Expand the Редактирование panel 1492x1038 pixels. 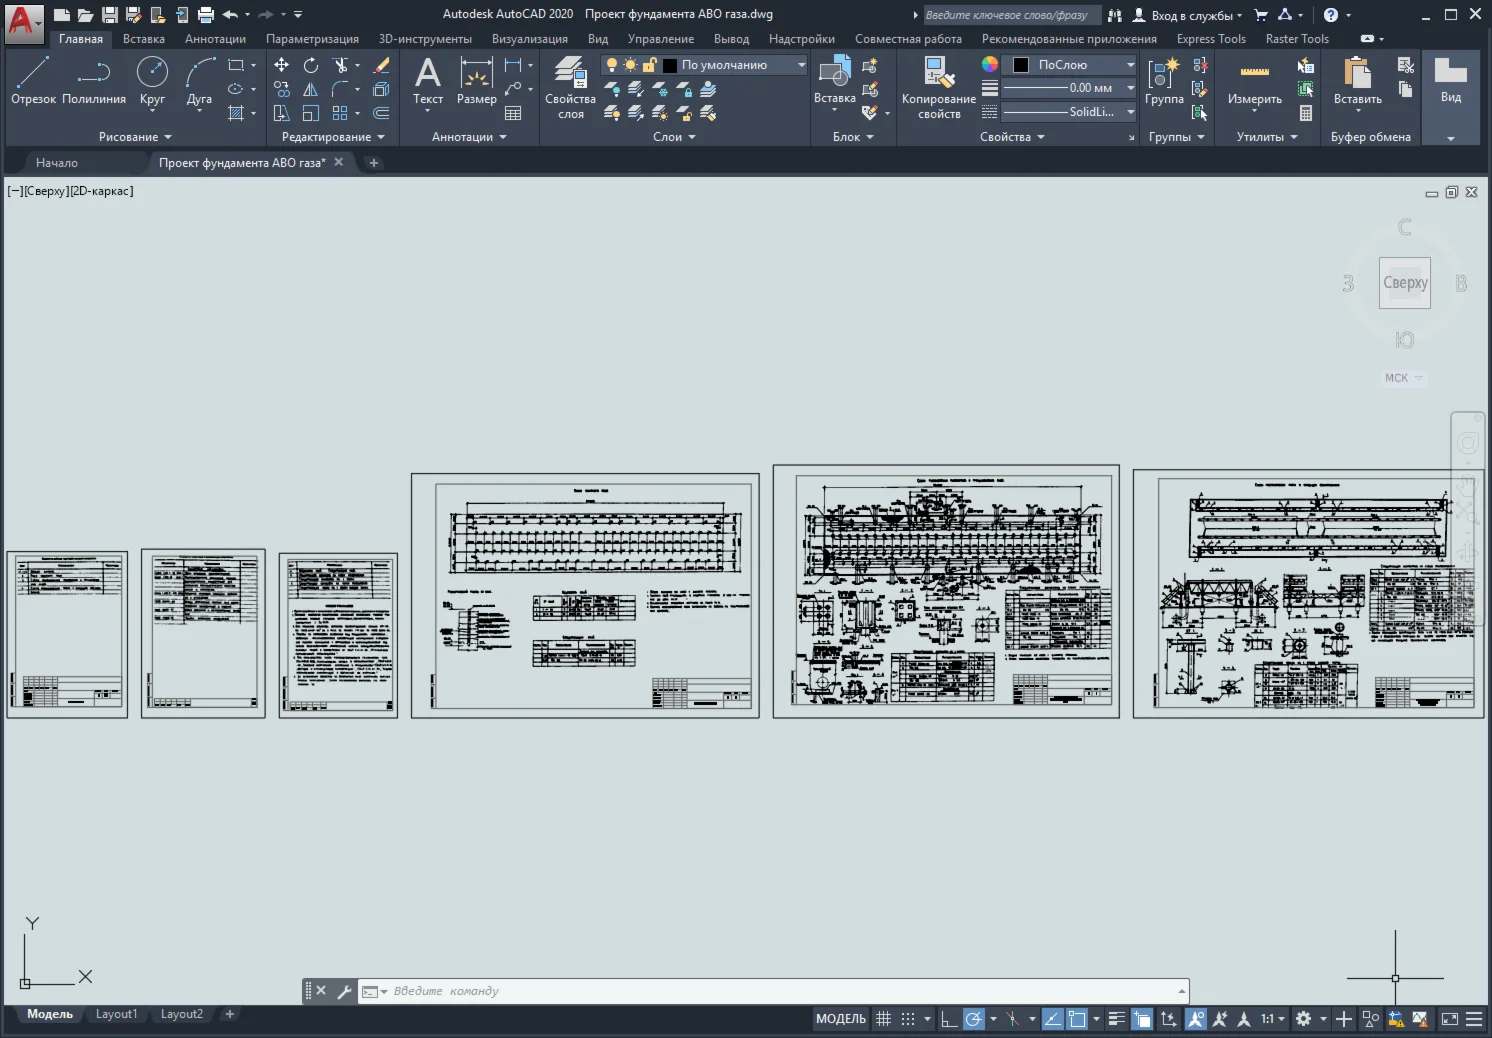[333, 137]
